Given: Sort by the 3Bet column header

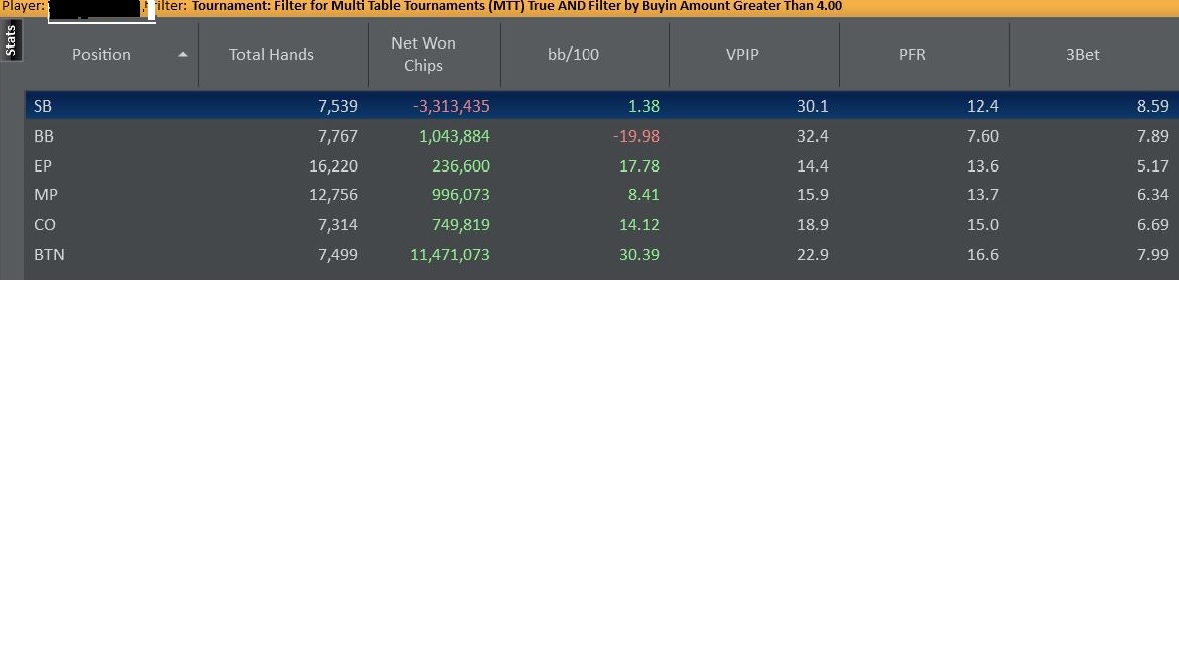Looking at the screenshot, I should [x=1082, y=55].
